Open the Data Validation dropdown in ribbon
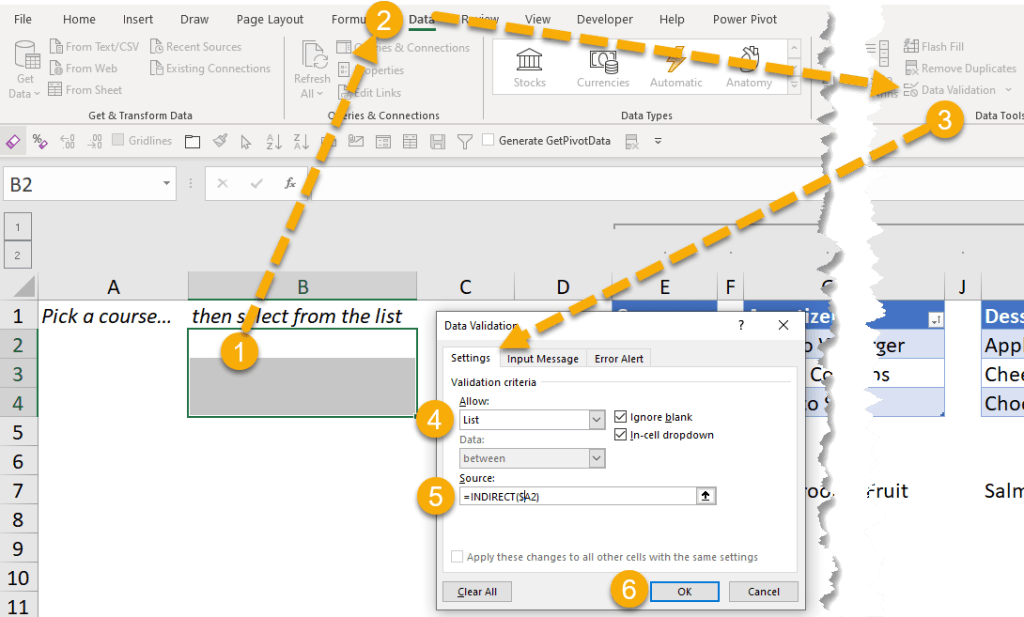Screen dimensions: 1024x617 coord(1007,90)
